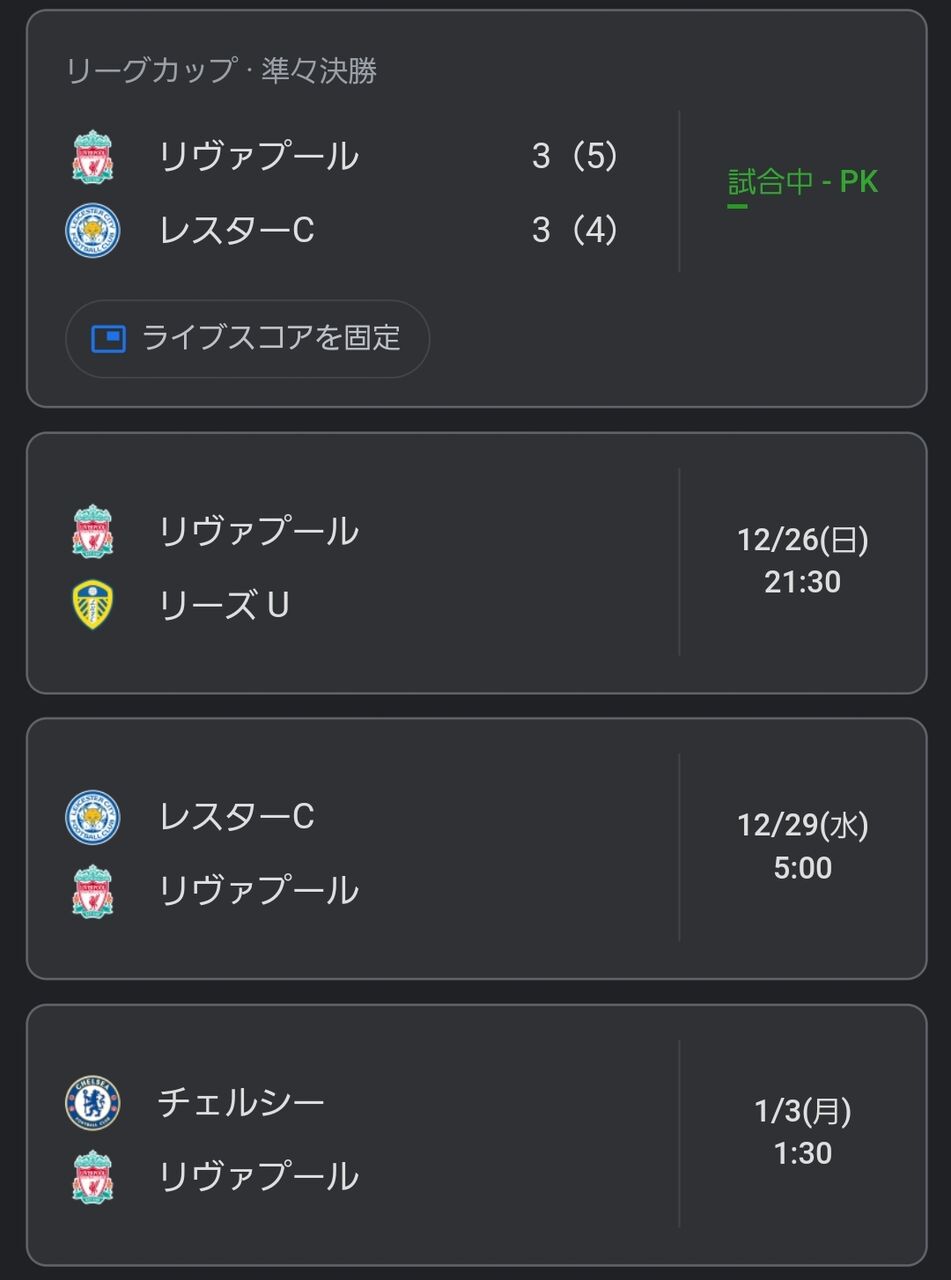This screenshot has height=1280, width=951.
Task: Select リヴァプール team name in live match
Action: [x=259, y=157]
